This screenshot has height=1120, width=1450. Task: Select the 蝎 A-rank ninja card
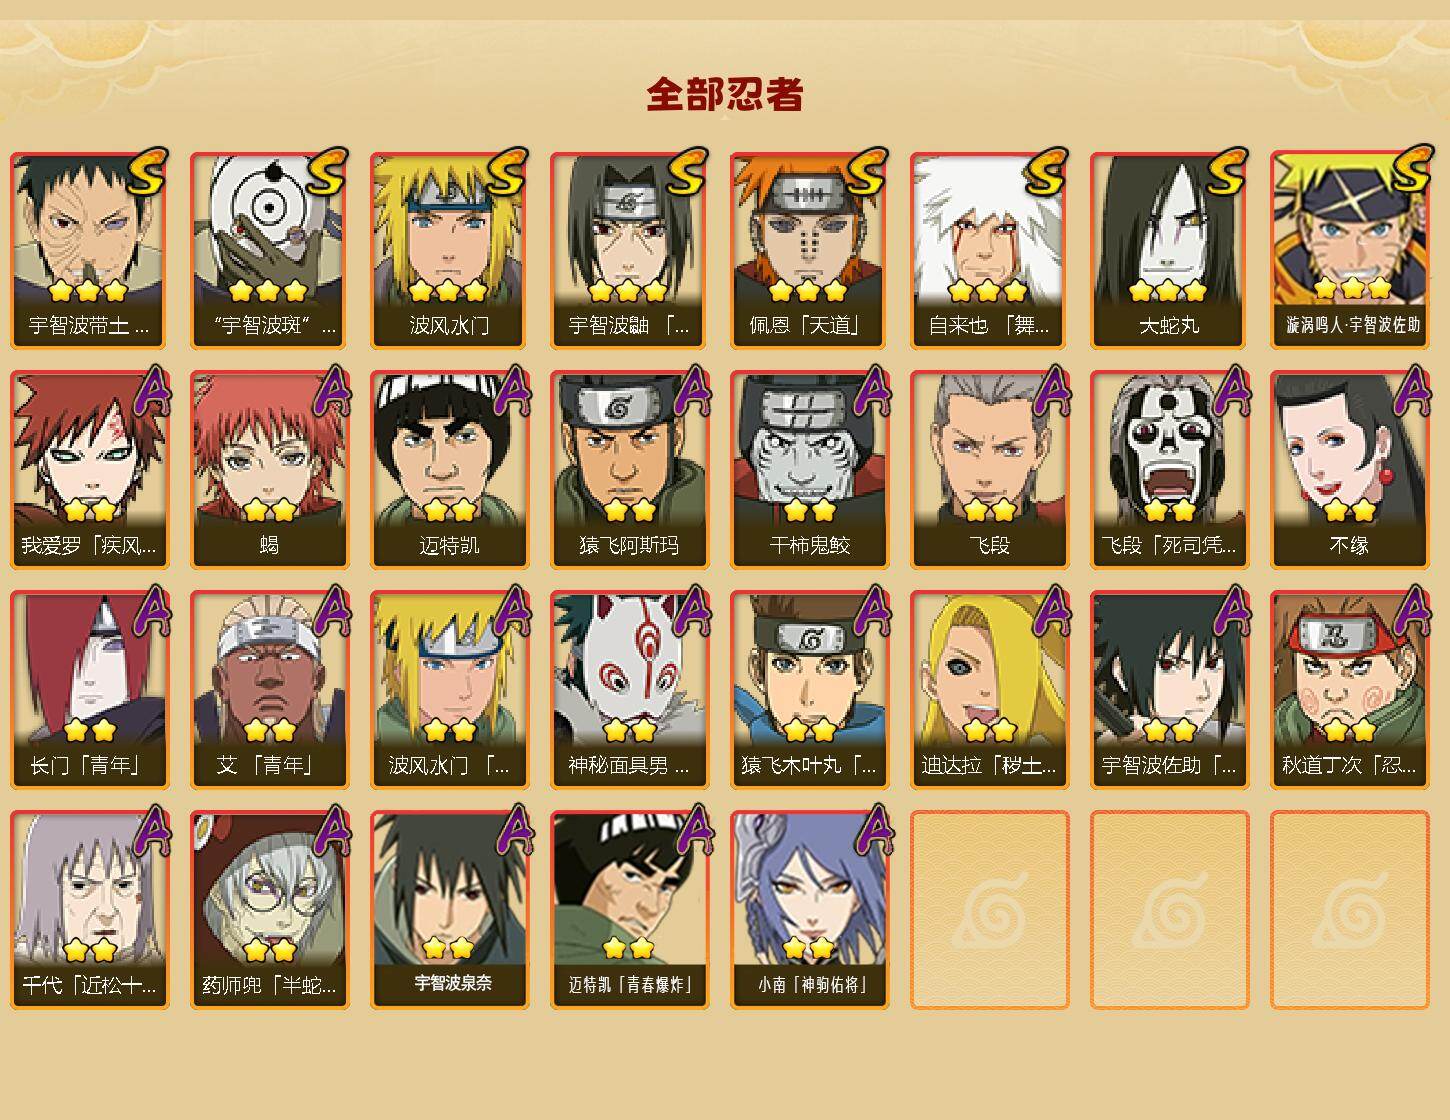[269, 470]
